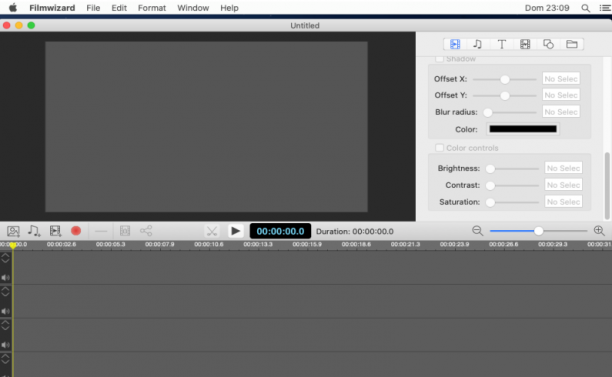Enable the Shadow checkbox

point(439,59)
